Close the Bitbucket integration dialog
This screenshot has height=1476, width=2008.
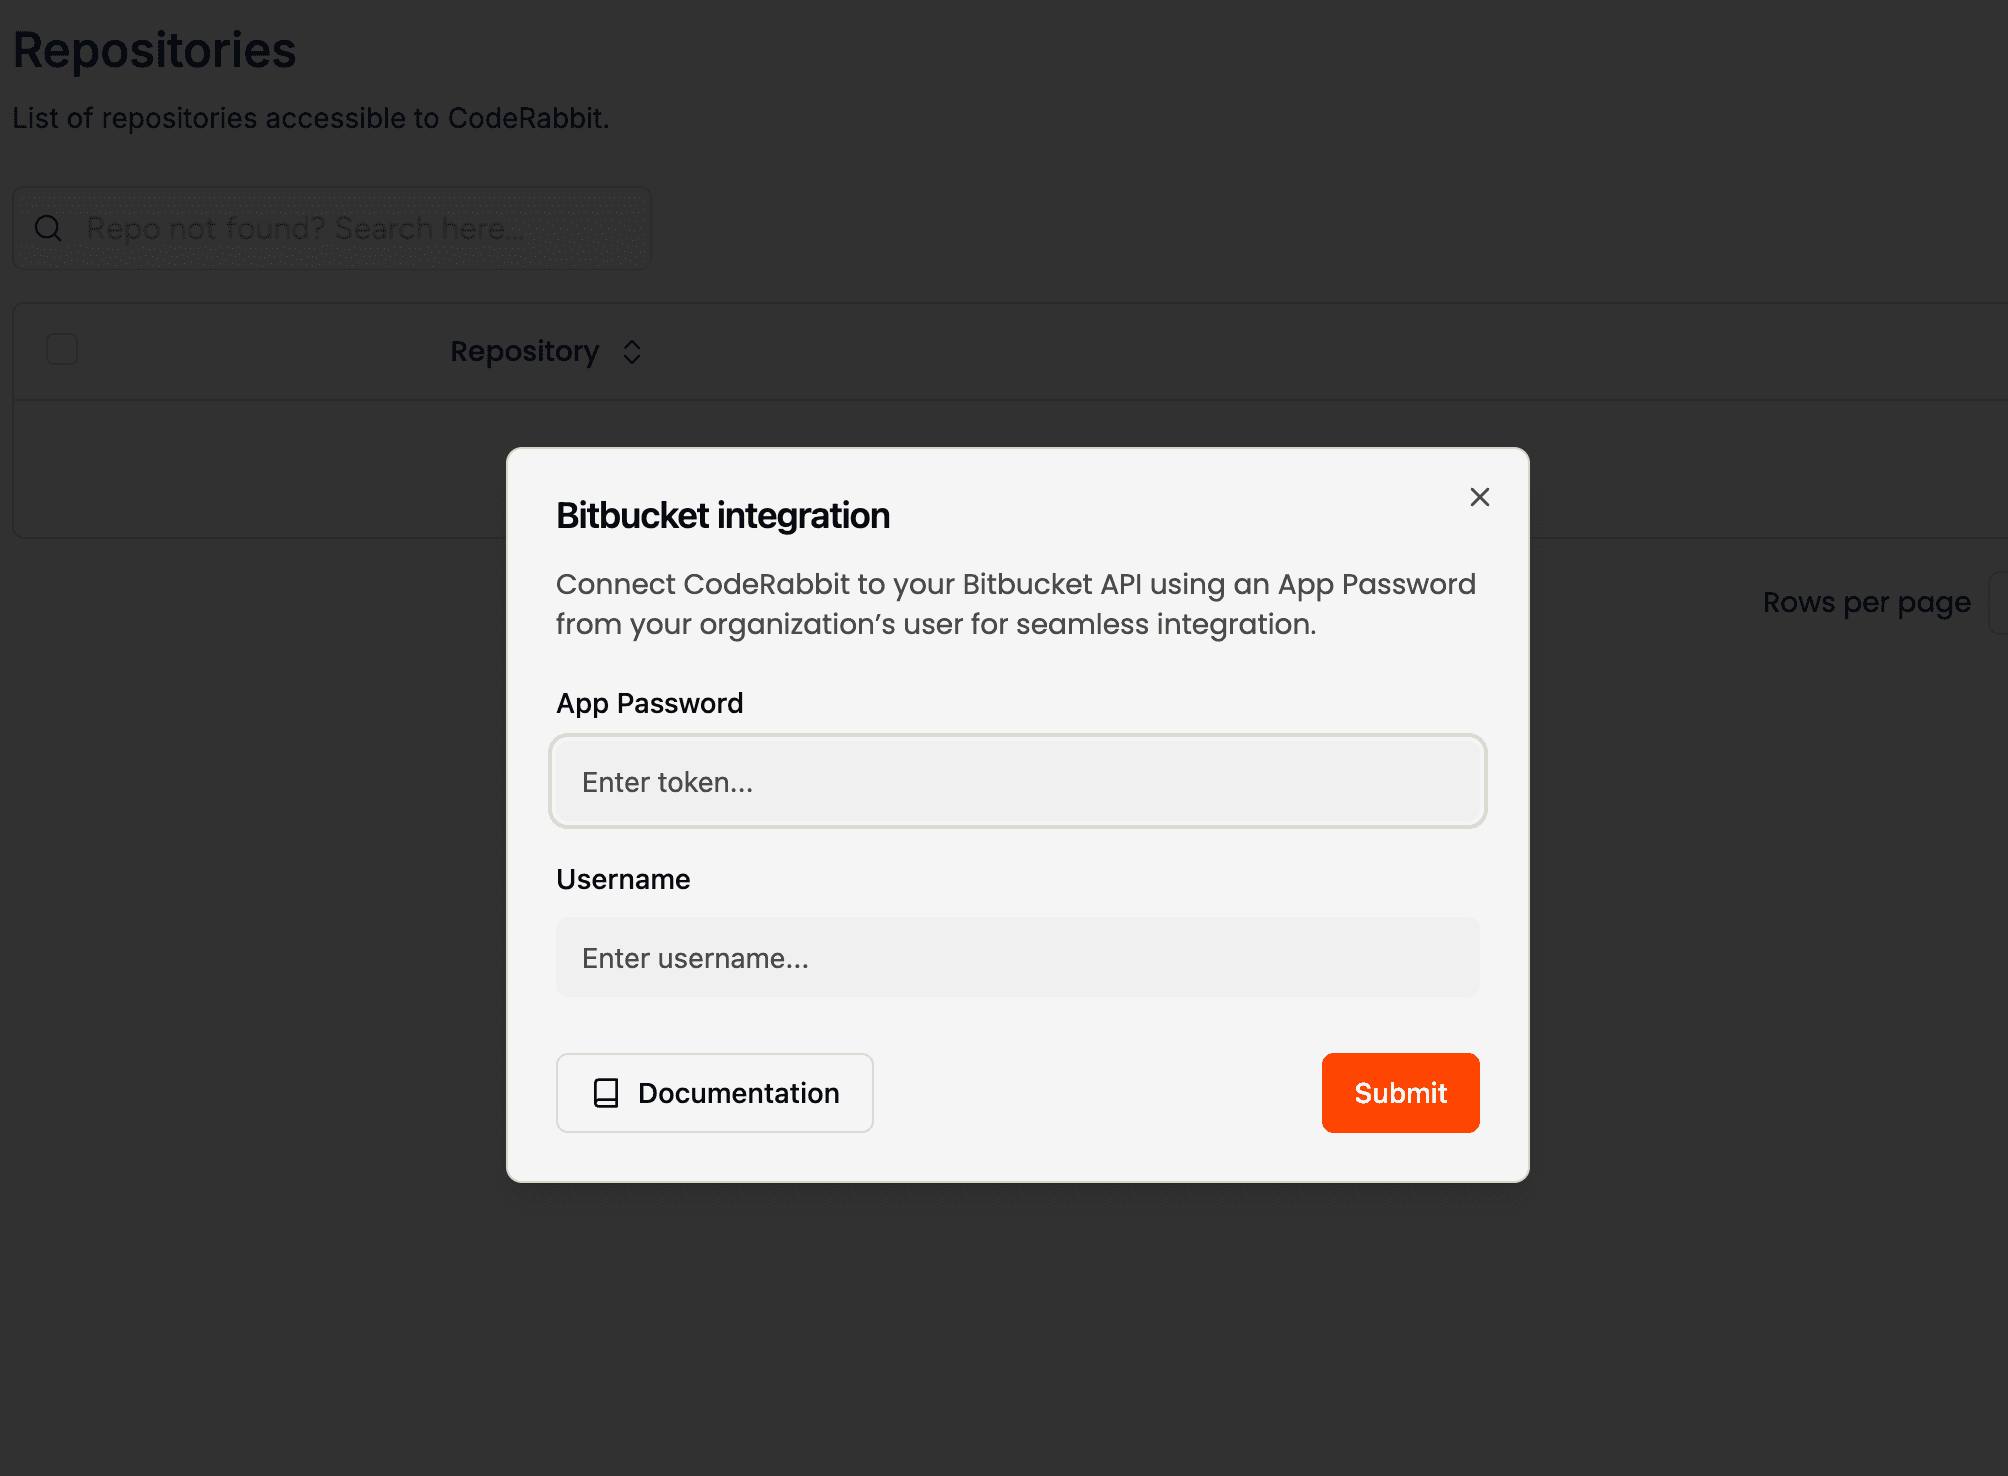1479,497
